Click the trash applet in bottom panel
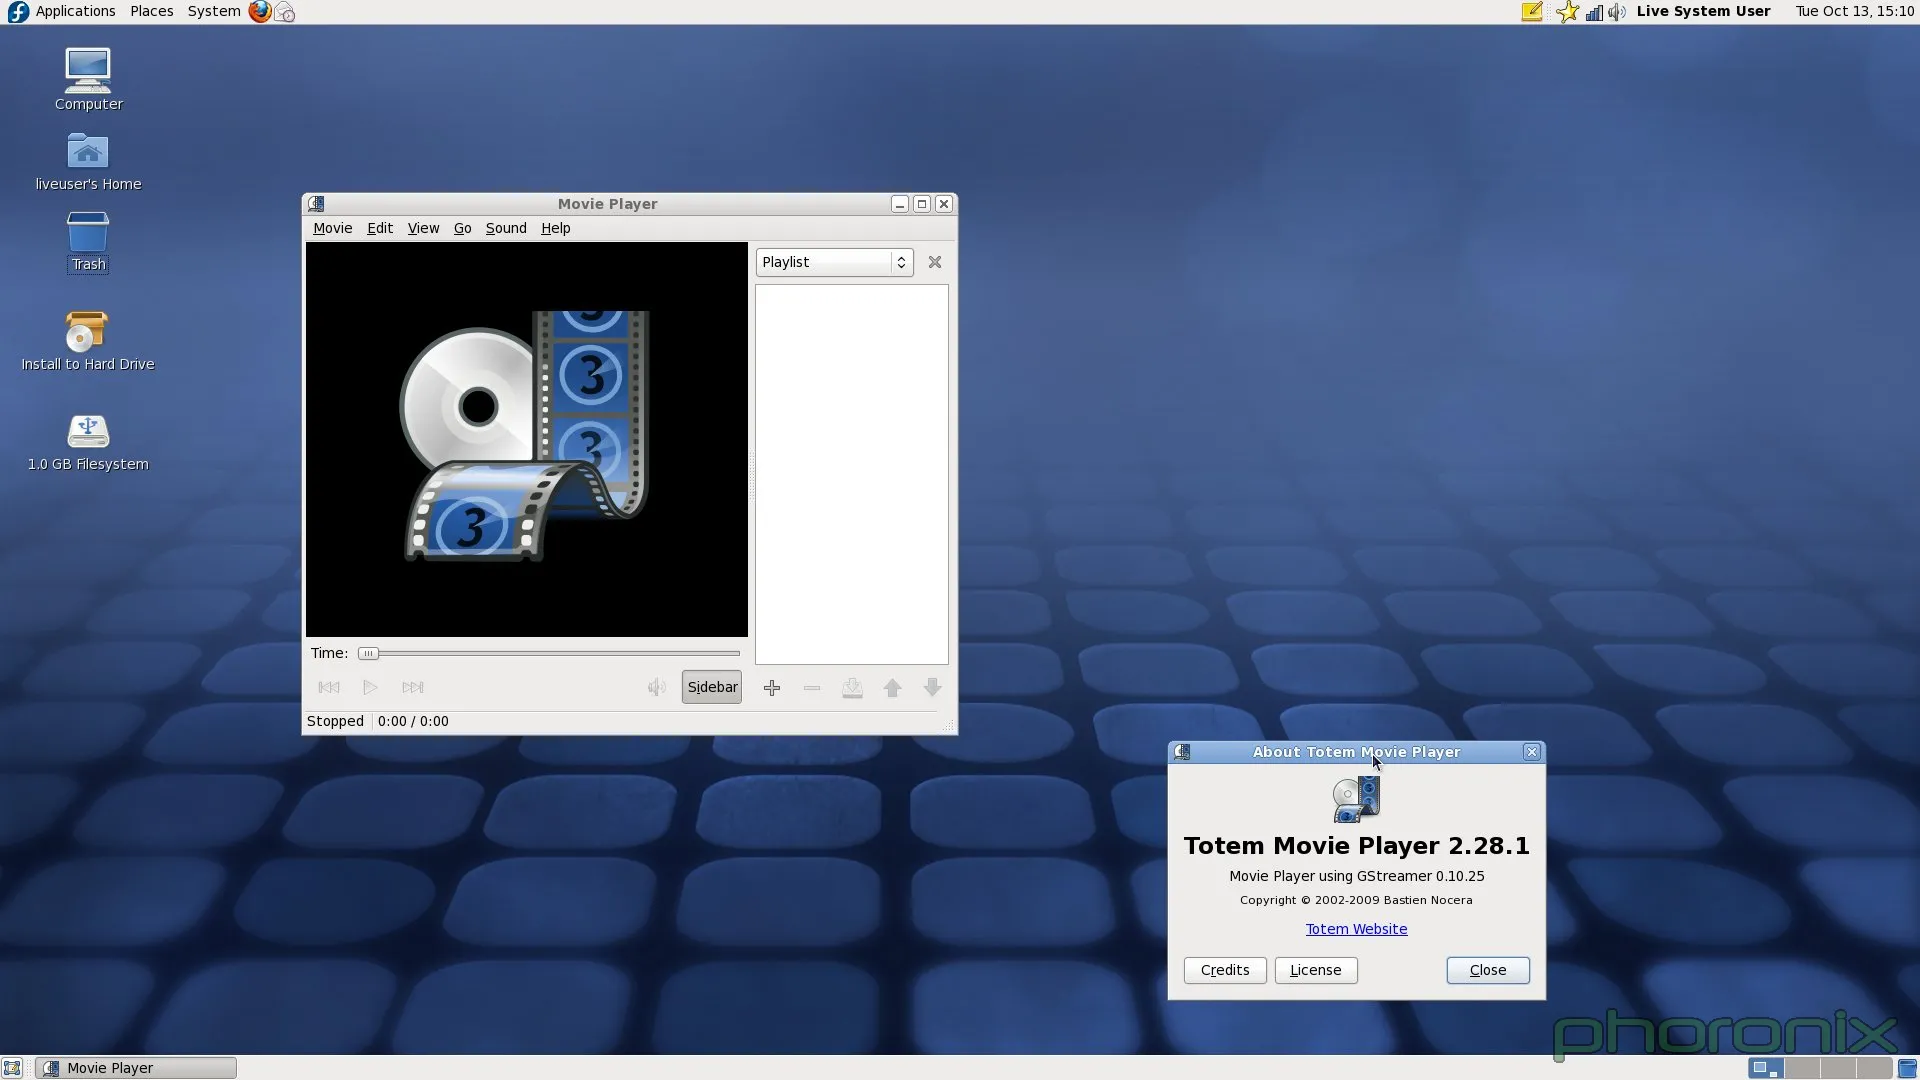 tap(1907, 1068)
